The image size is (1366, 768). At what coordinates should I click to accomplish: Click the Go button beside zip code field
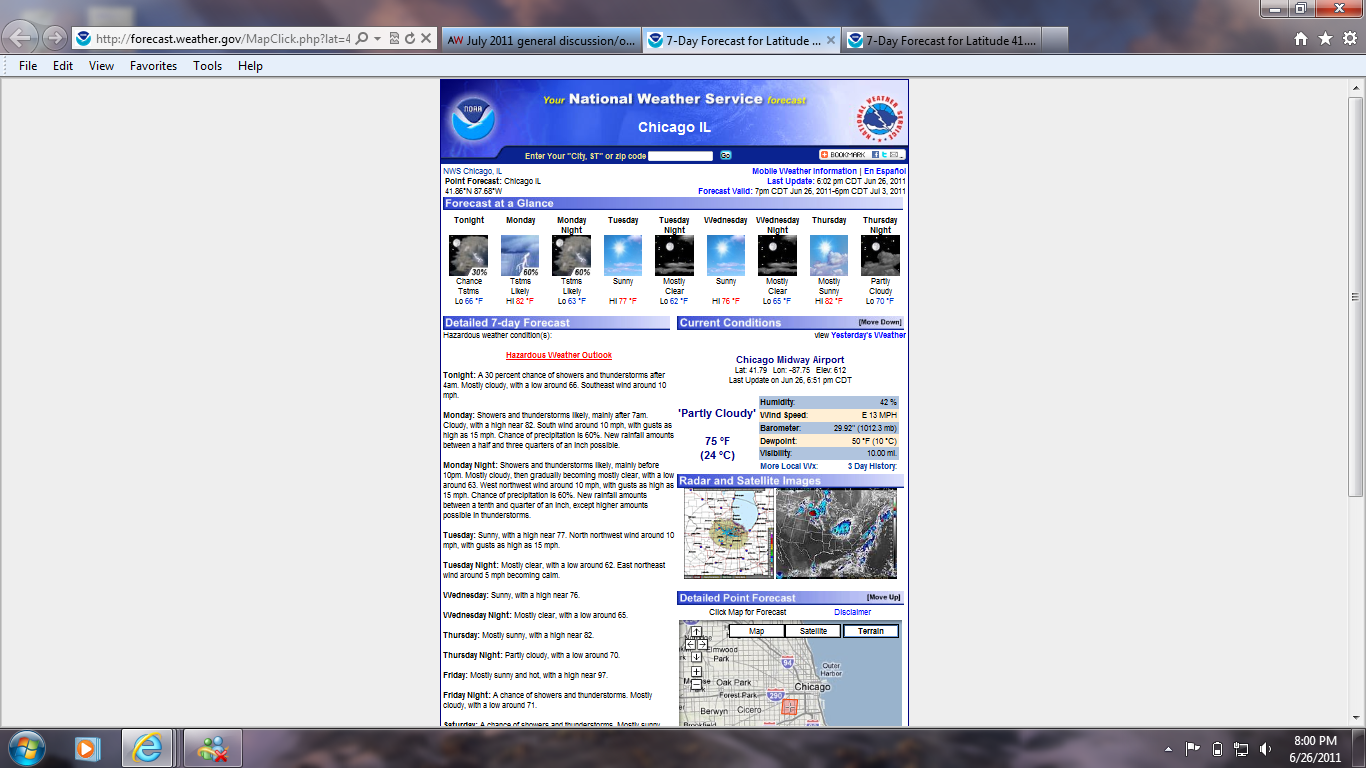click(x=726, y=155)
